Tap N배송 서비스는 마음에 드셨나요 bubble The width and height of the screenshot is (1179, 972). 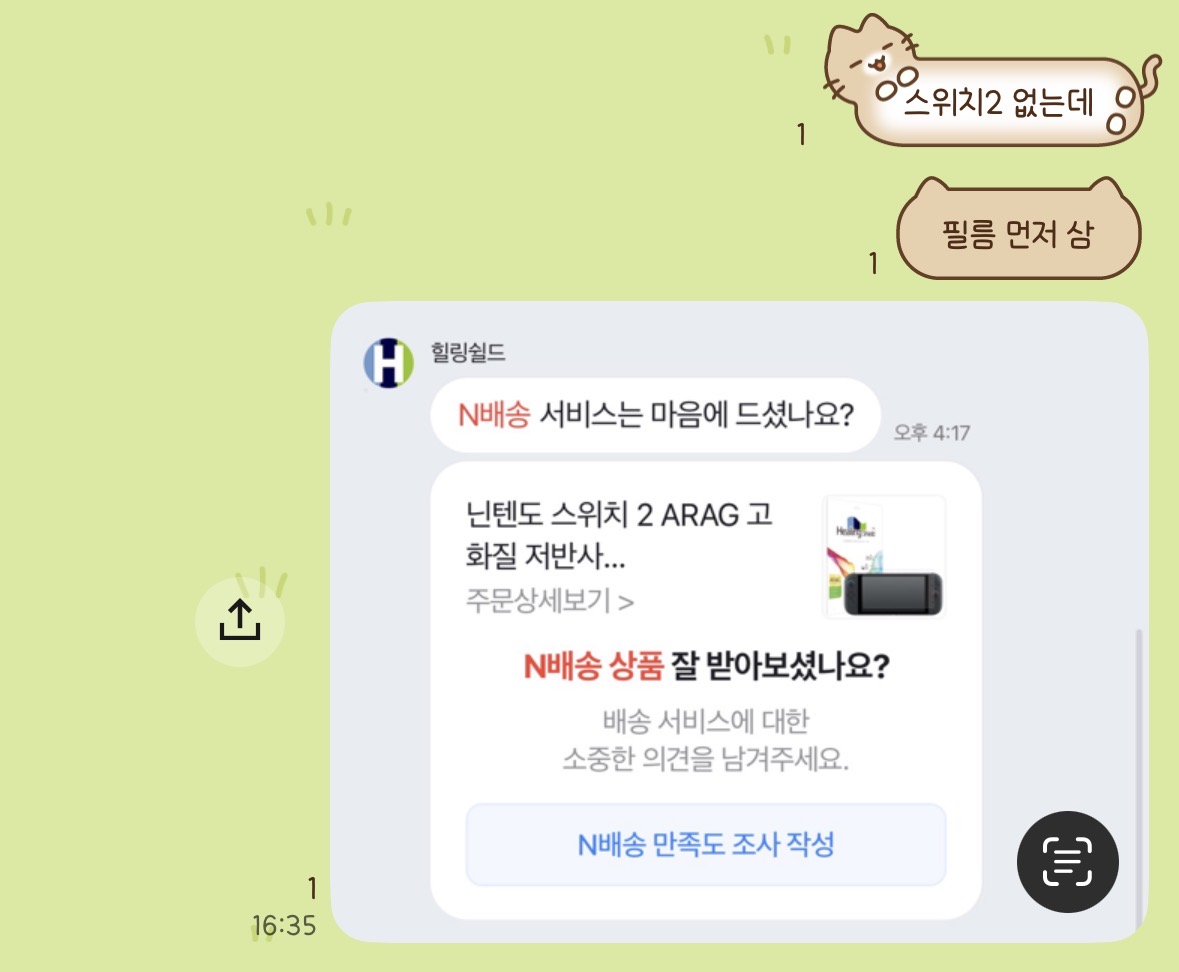click(x=655, y=415)
